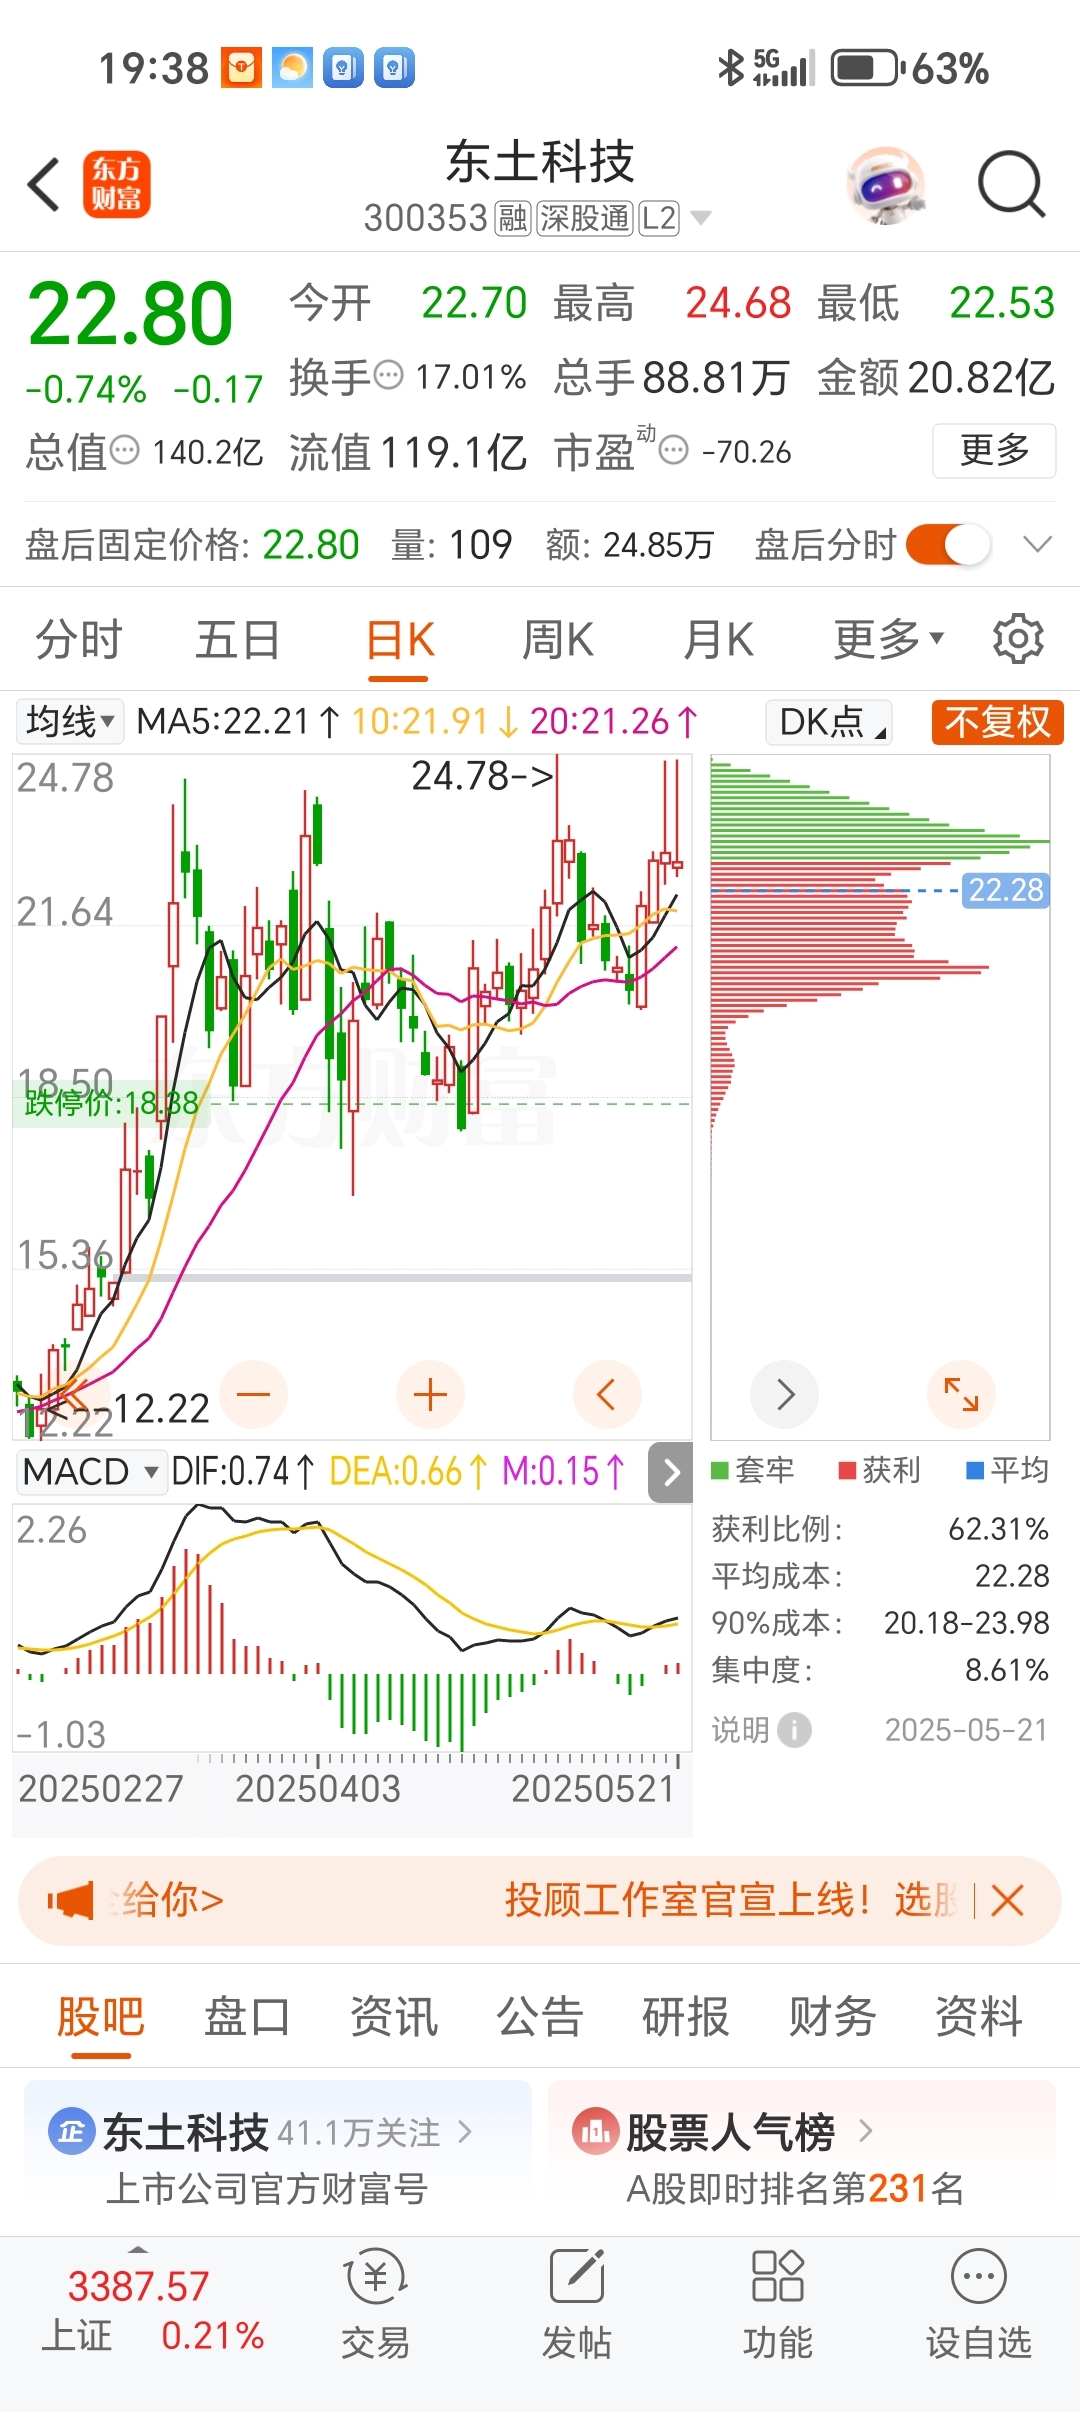Select 股吧 tab

(101, 2016)
